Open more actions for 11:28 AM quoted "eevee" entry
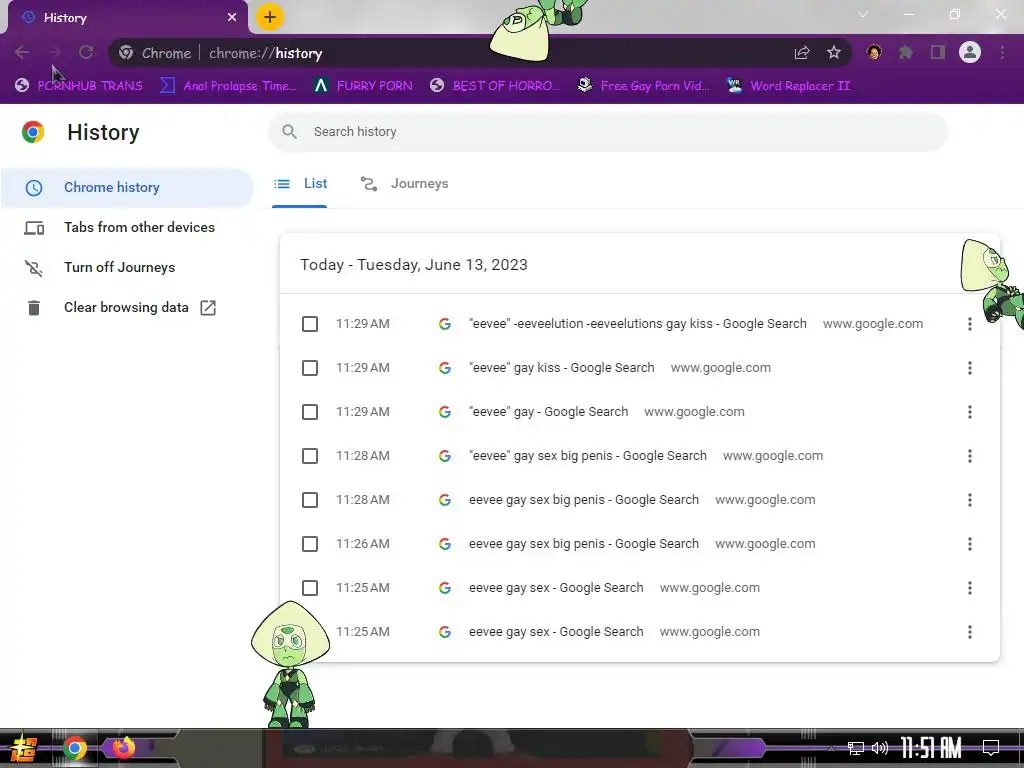The height and width of the screenshot is (768, 1024). [970, 456]
